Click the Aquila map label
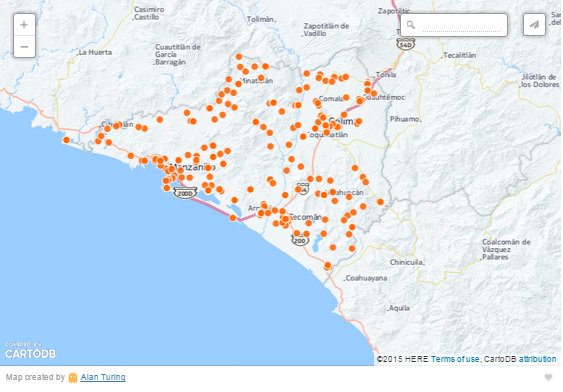This screenshot has height=392, width=563. click(x=399, y=308)
